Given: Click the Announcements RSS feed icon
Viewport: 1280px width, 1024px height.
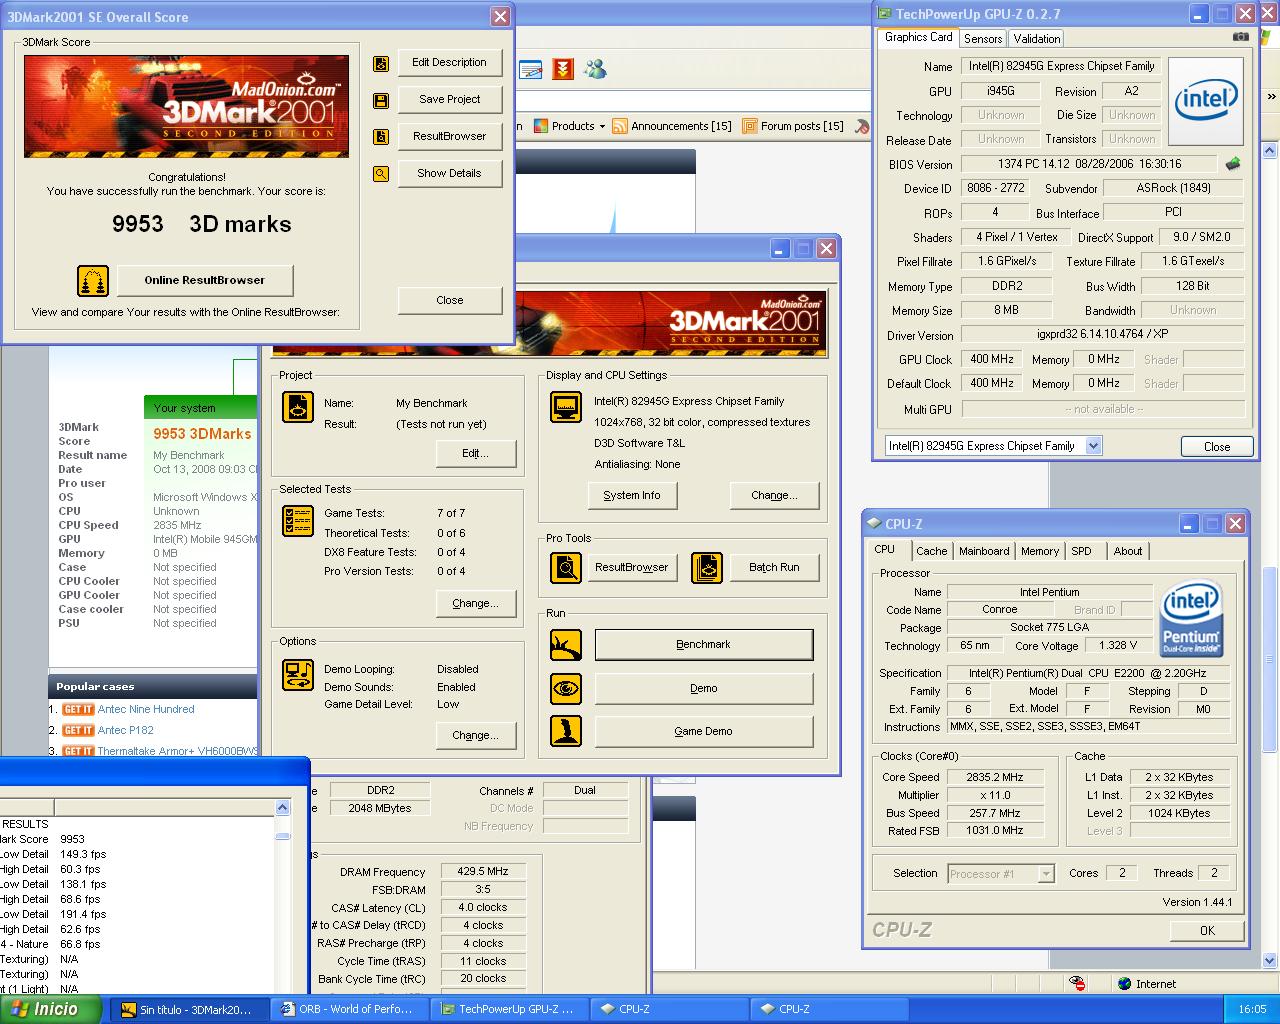Looking at the screenshot, I should [x=620, y=126].
